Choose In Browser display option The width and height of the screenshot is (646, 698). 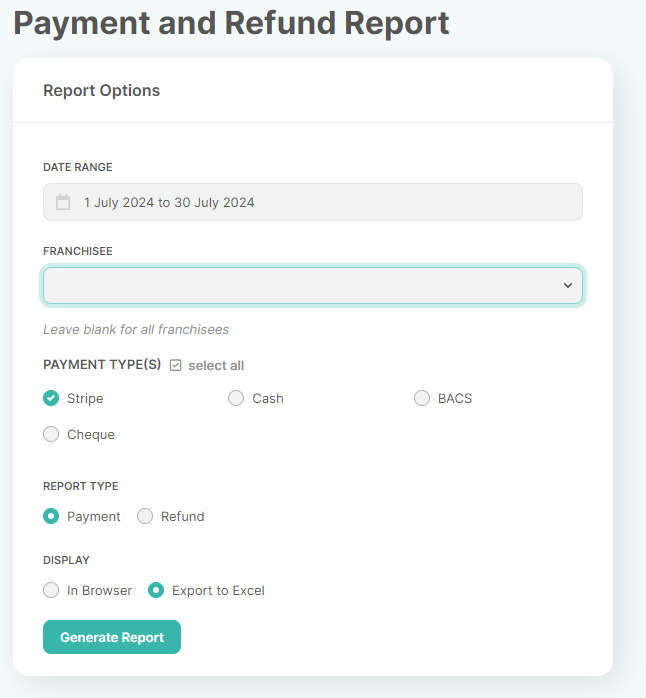click(51, 590)
